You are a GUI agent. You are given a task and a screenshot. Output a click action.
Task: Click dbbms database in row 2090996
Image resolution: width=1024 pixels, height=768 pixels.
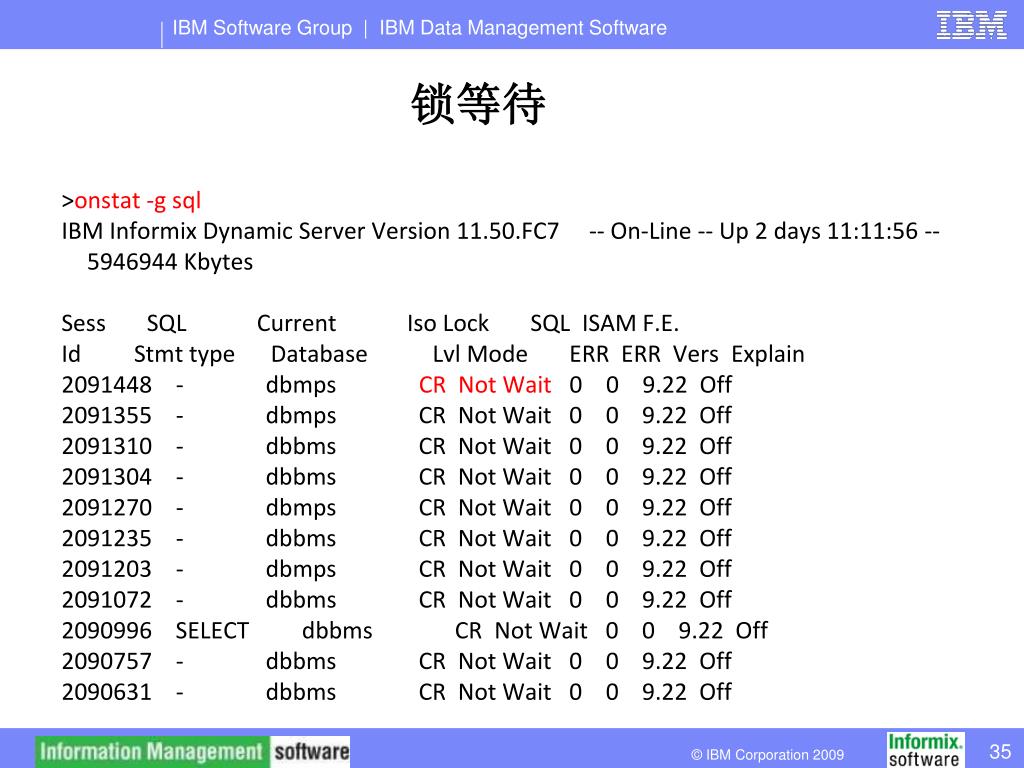click(x=337, y=630)
